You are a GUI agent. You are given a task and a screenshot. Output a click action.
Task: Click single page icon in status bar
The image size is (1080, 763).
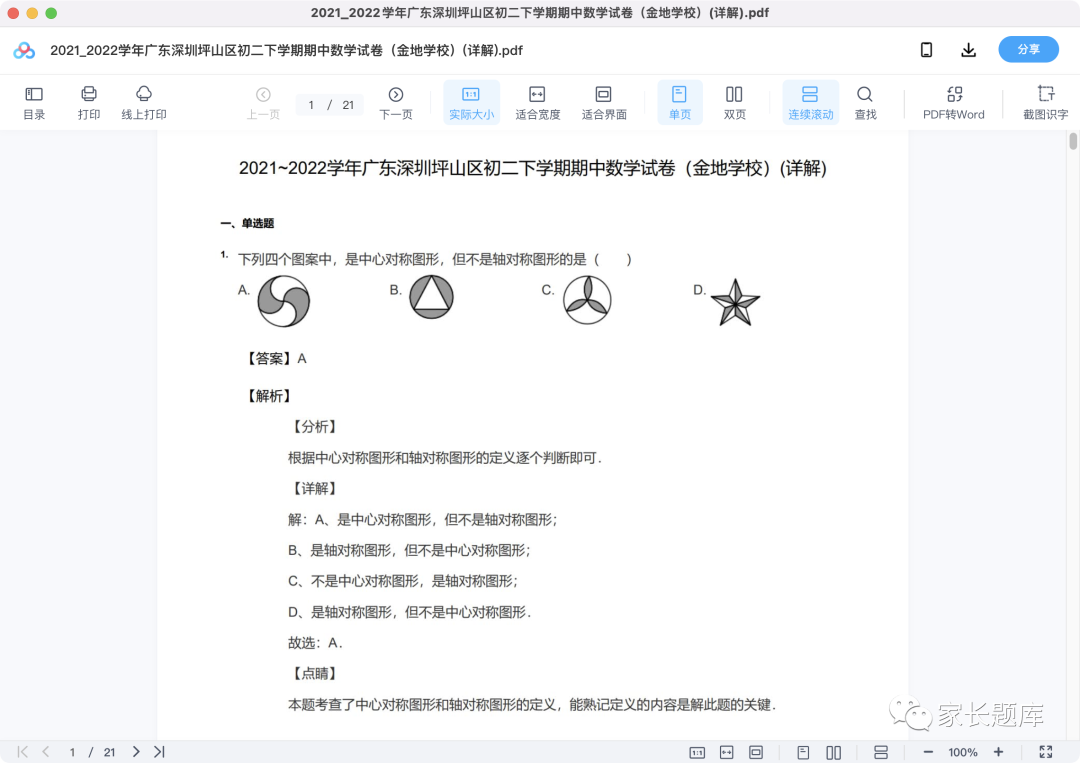click(803, 753)
